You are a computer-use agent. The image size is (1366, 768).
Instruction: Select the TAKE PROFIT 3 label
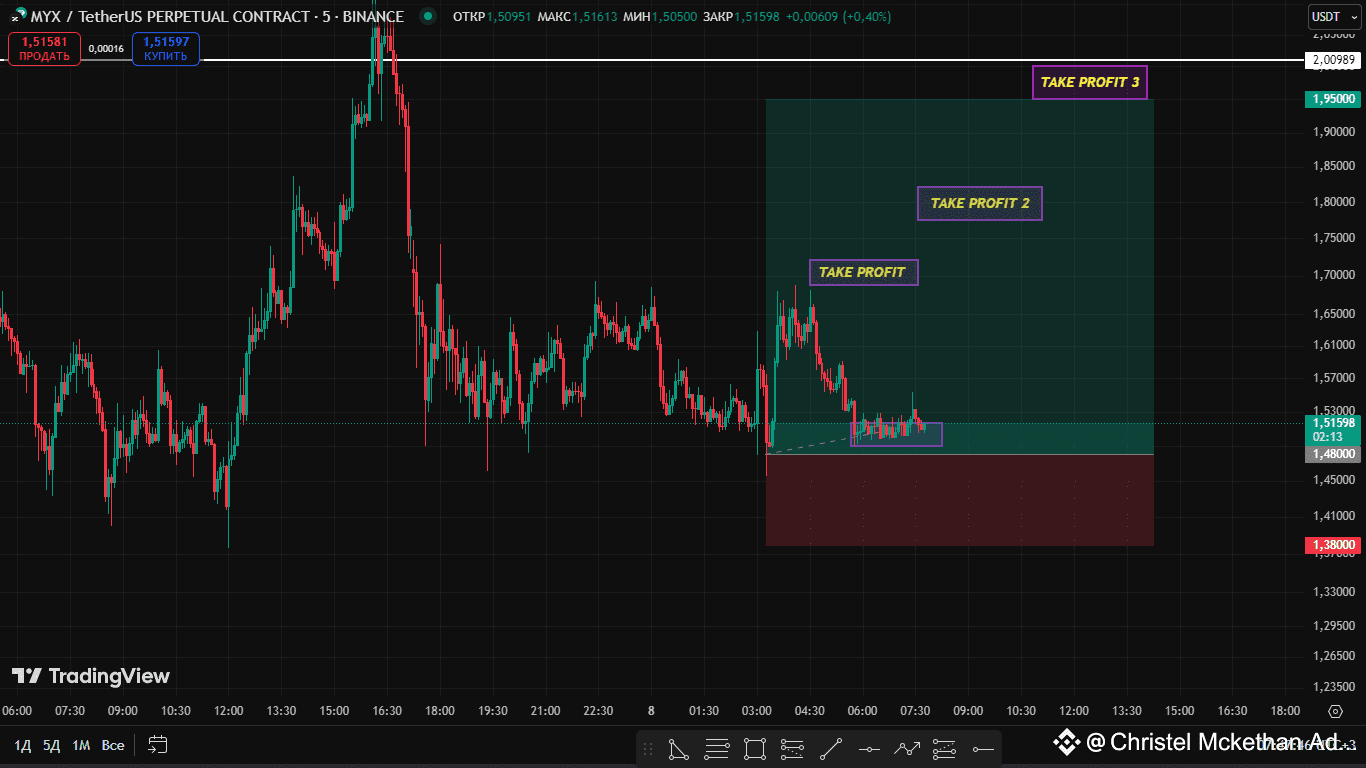pos(1090,82)
